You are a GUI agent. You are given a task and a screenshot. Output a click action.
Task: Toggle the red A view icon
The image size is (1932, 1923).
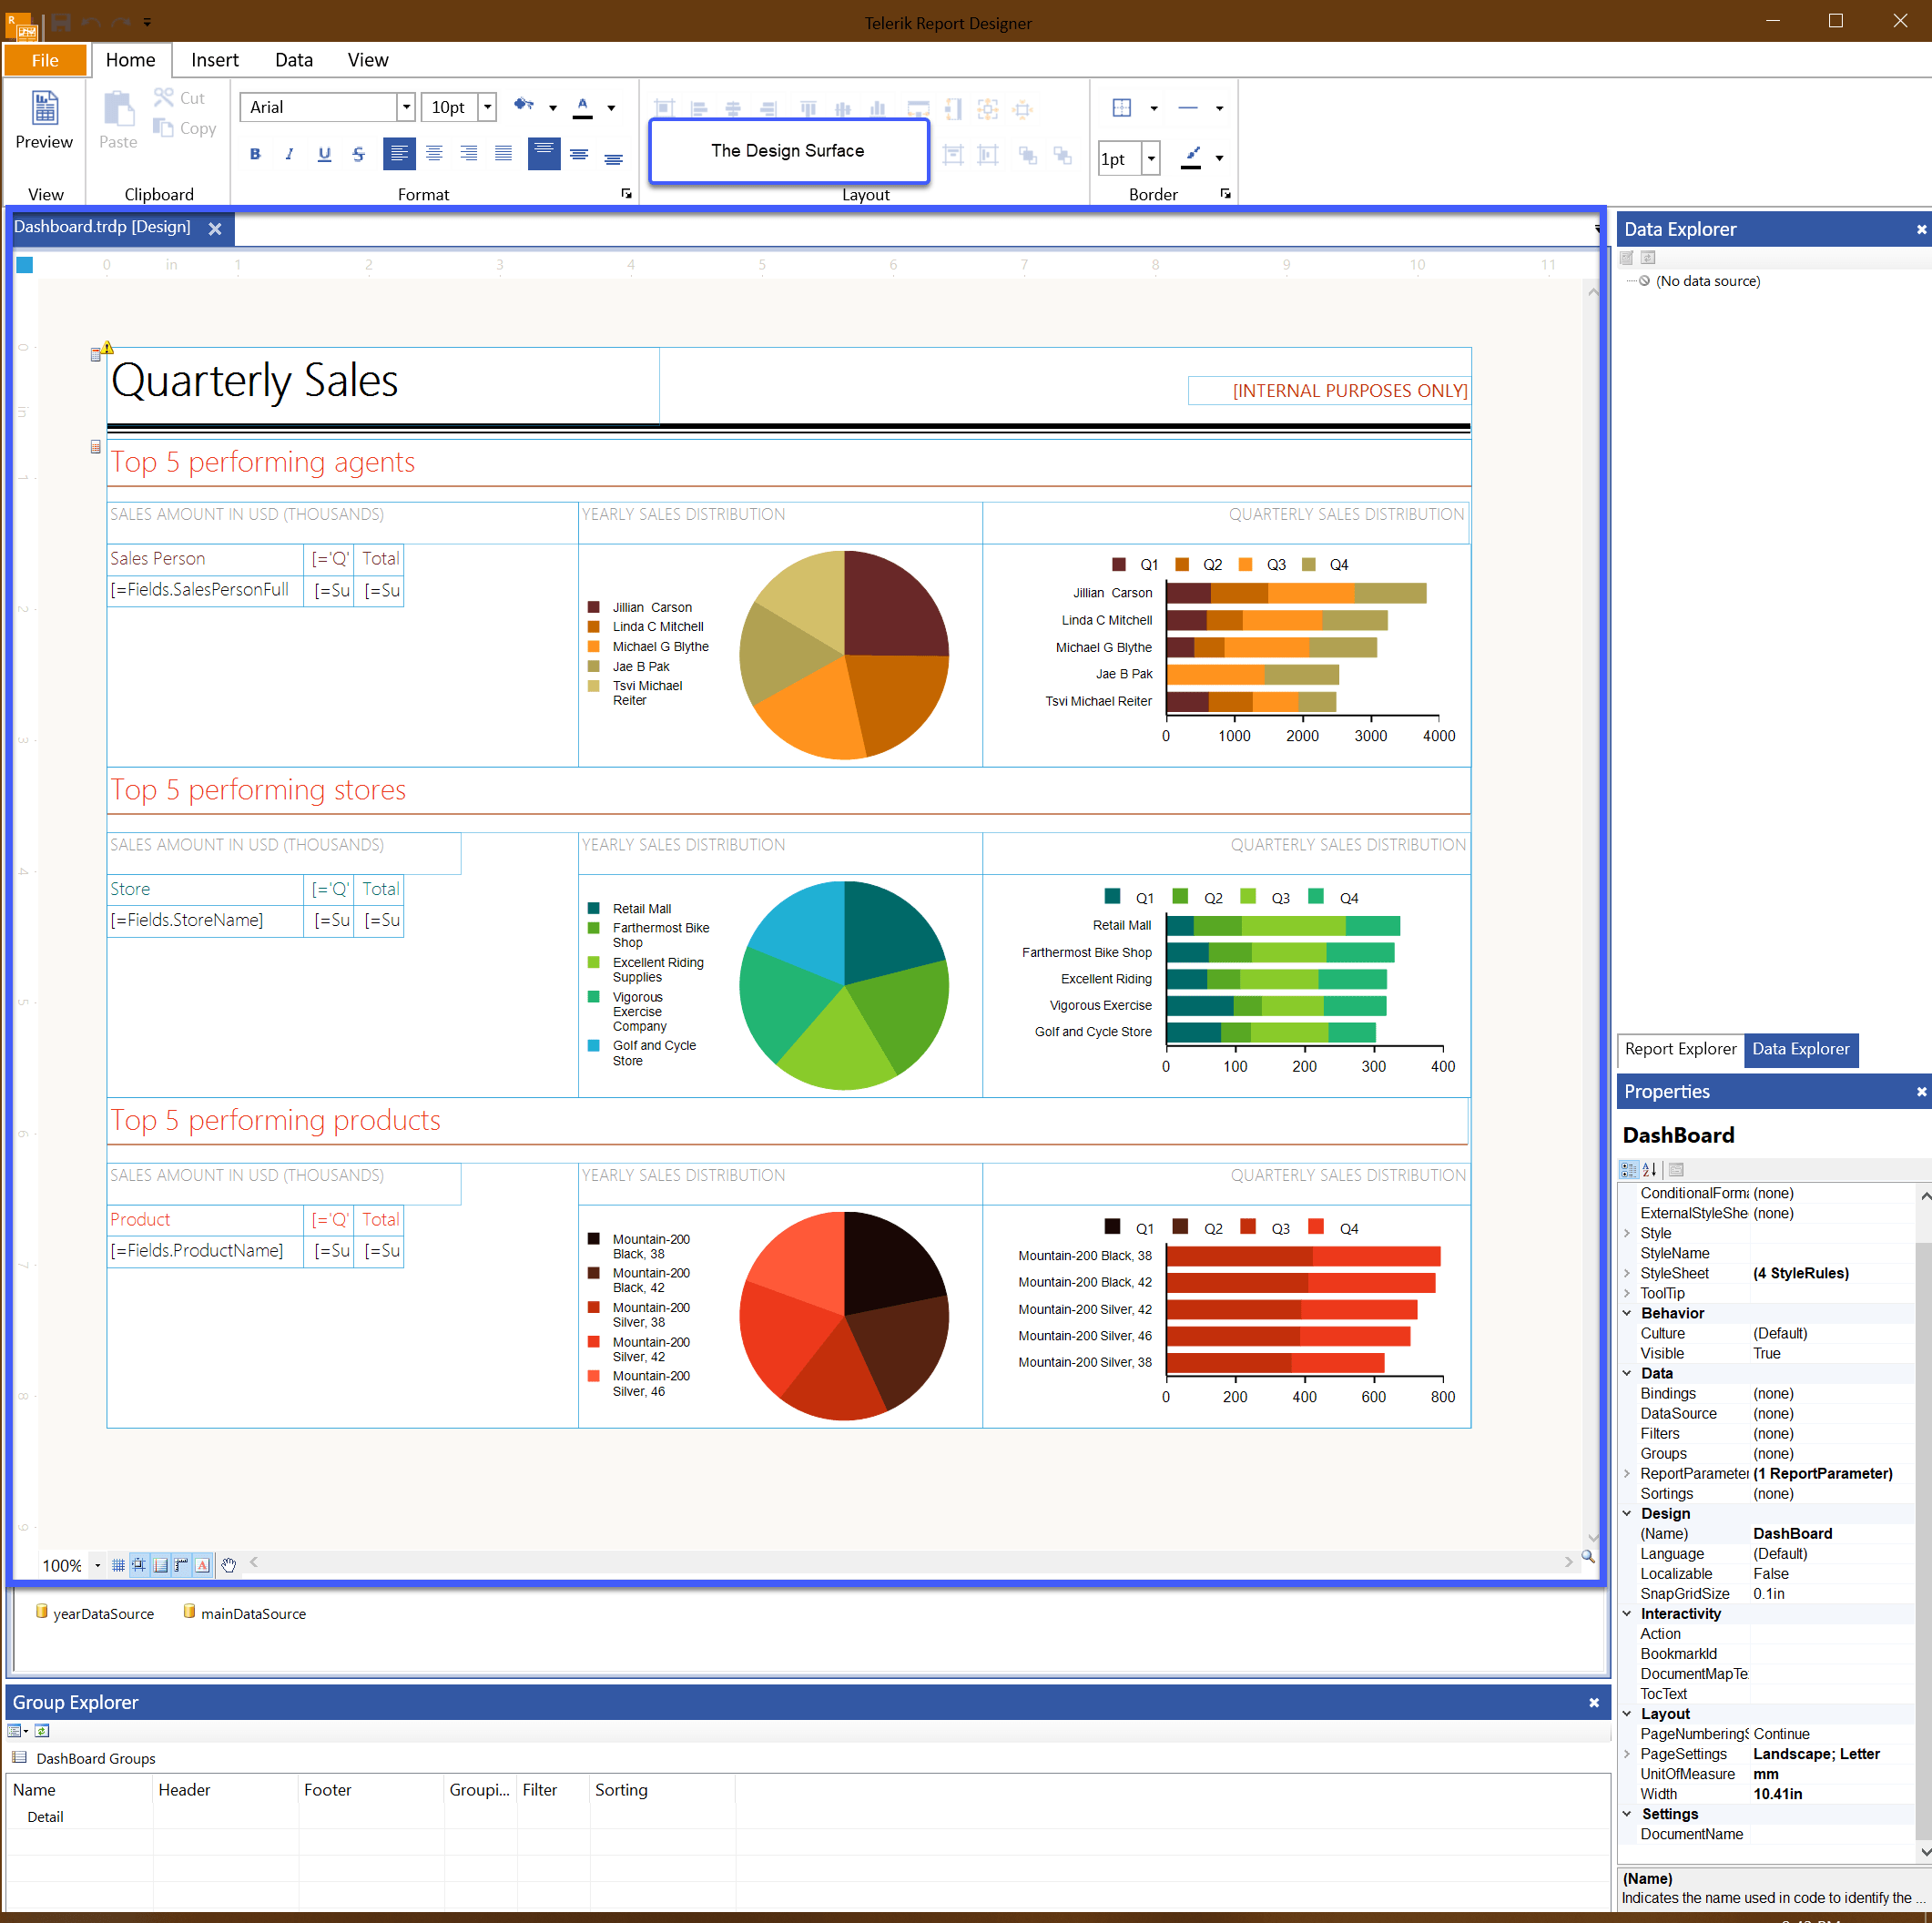point(203,1565)
